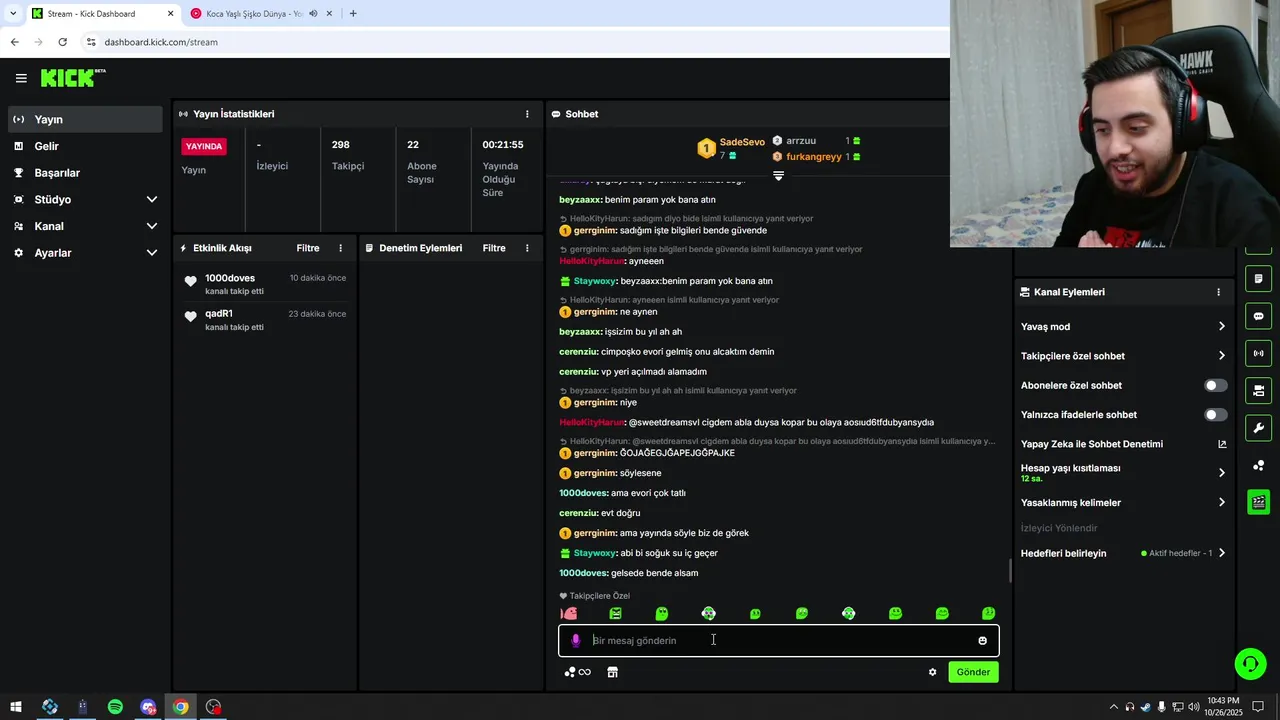The height and width of the screenshot is (720, 1280).
Task: Open the shop icon below chat input
Action: (x=612, y=672)
